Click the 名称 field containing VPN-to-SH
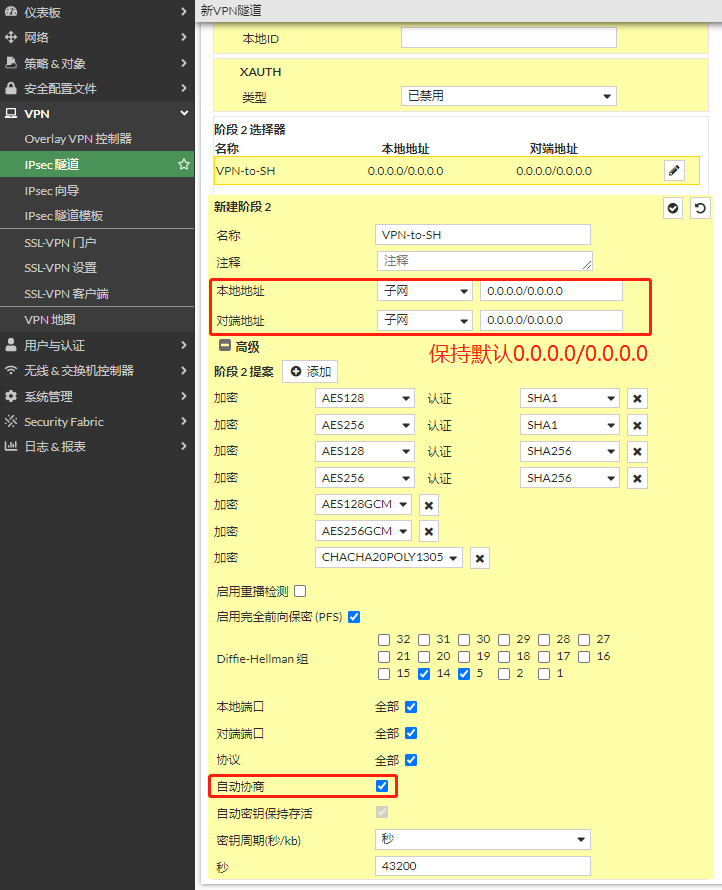 pos(483,235)
